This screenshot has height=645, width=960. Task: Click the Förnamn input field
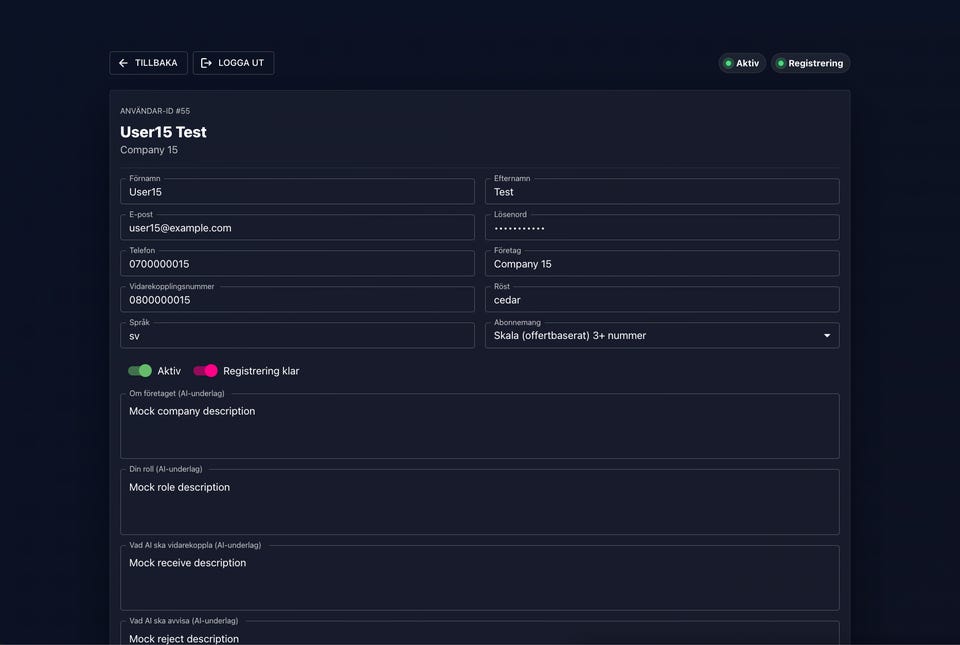click(297, 192)
